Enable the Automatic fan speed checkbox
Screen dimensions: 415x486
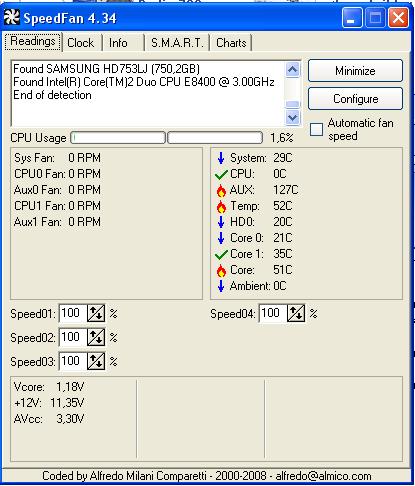tap(316, 129)
